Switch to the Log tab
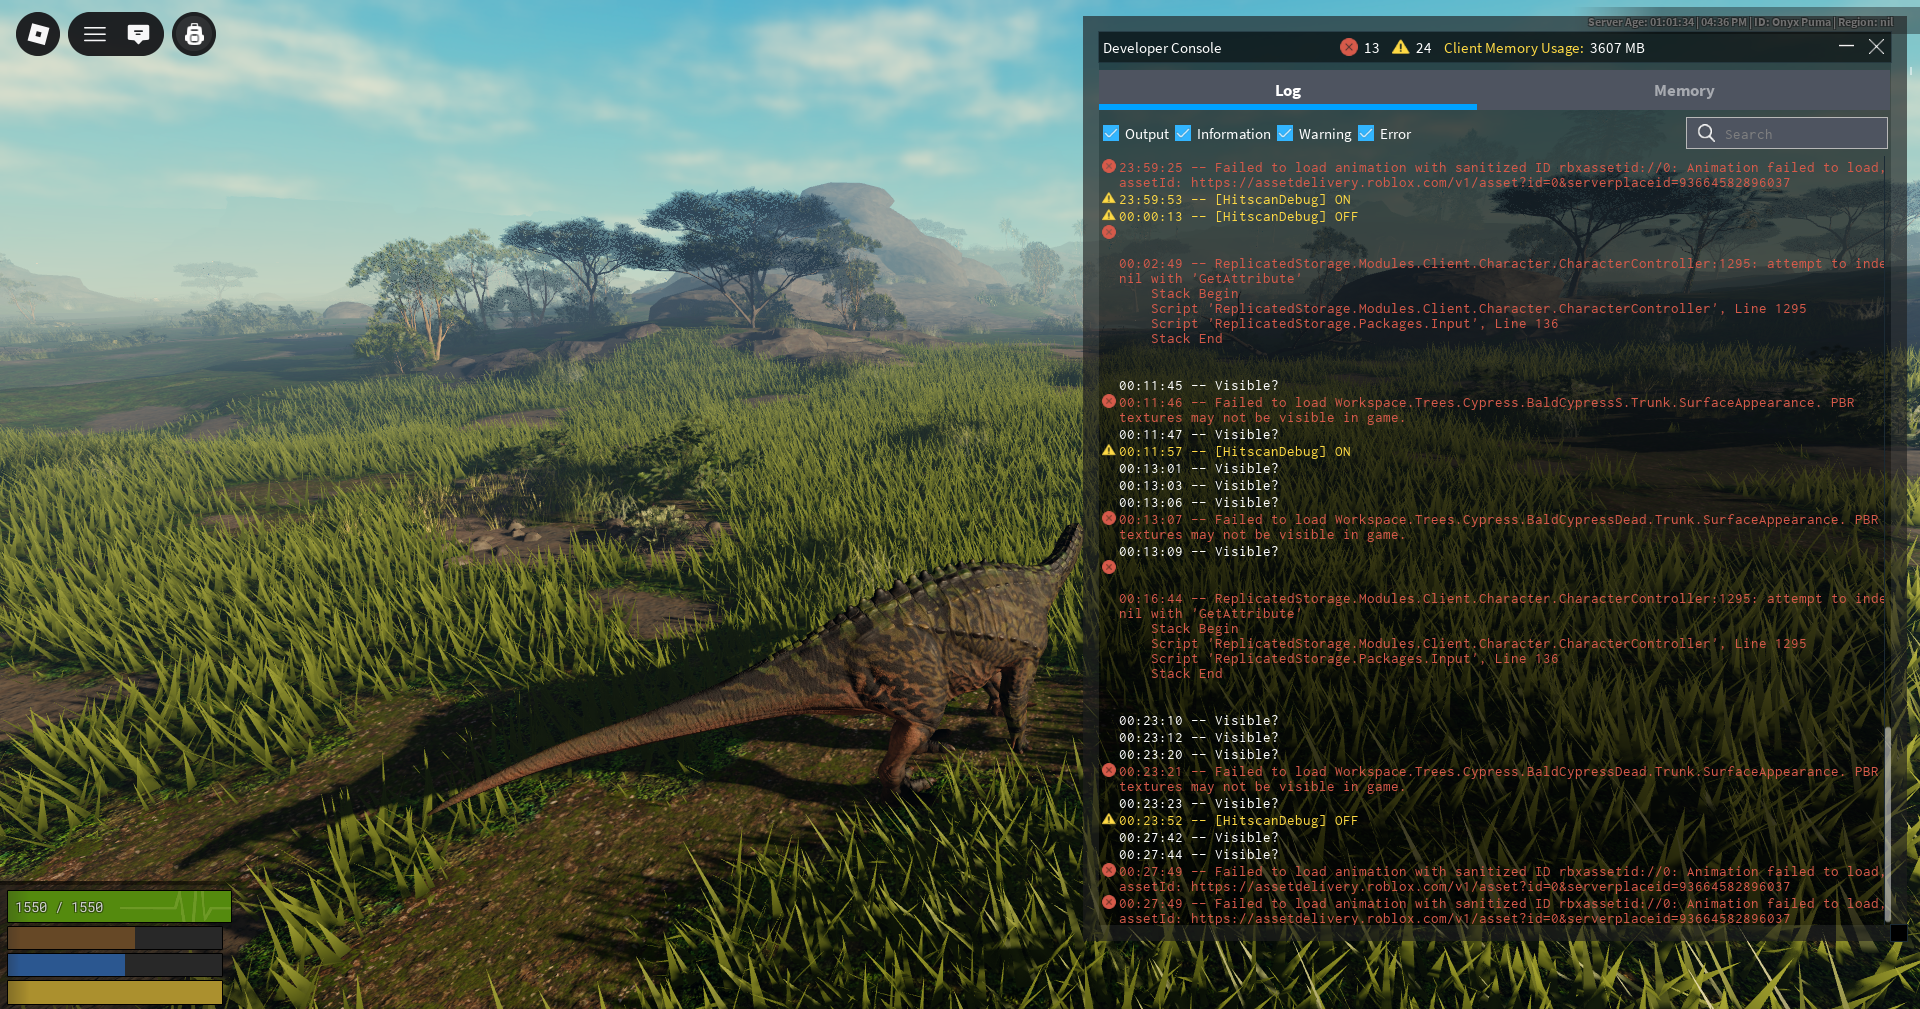 [1288, 90]
